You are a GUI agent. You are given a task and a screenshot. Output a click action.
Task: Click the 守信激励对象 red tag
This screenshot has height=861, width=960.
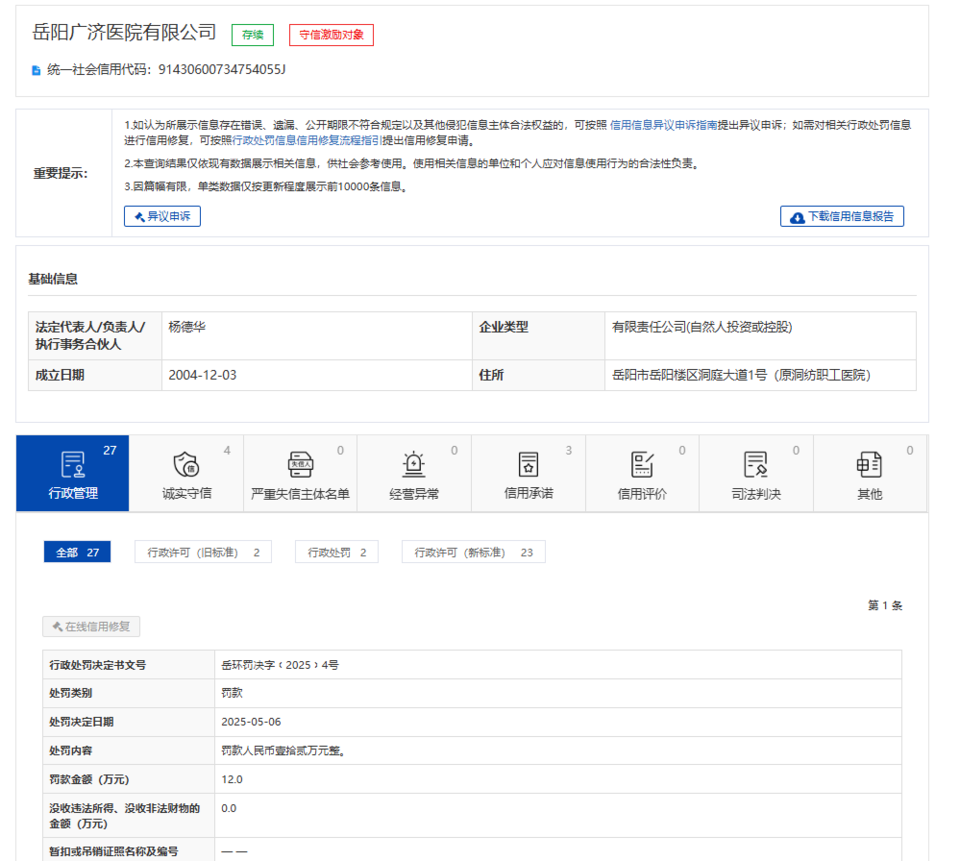331,35
